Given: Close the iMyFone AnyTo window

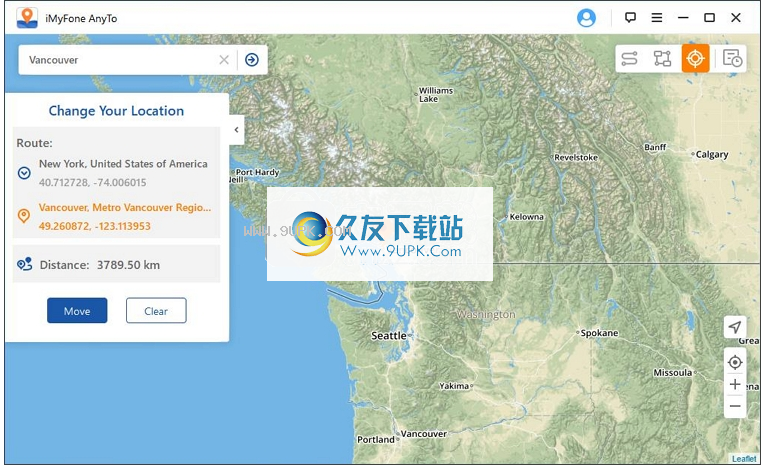Looking at the screenshot, I should [736, 18].
